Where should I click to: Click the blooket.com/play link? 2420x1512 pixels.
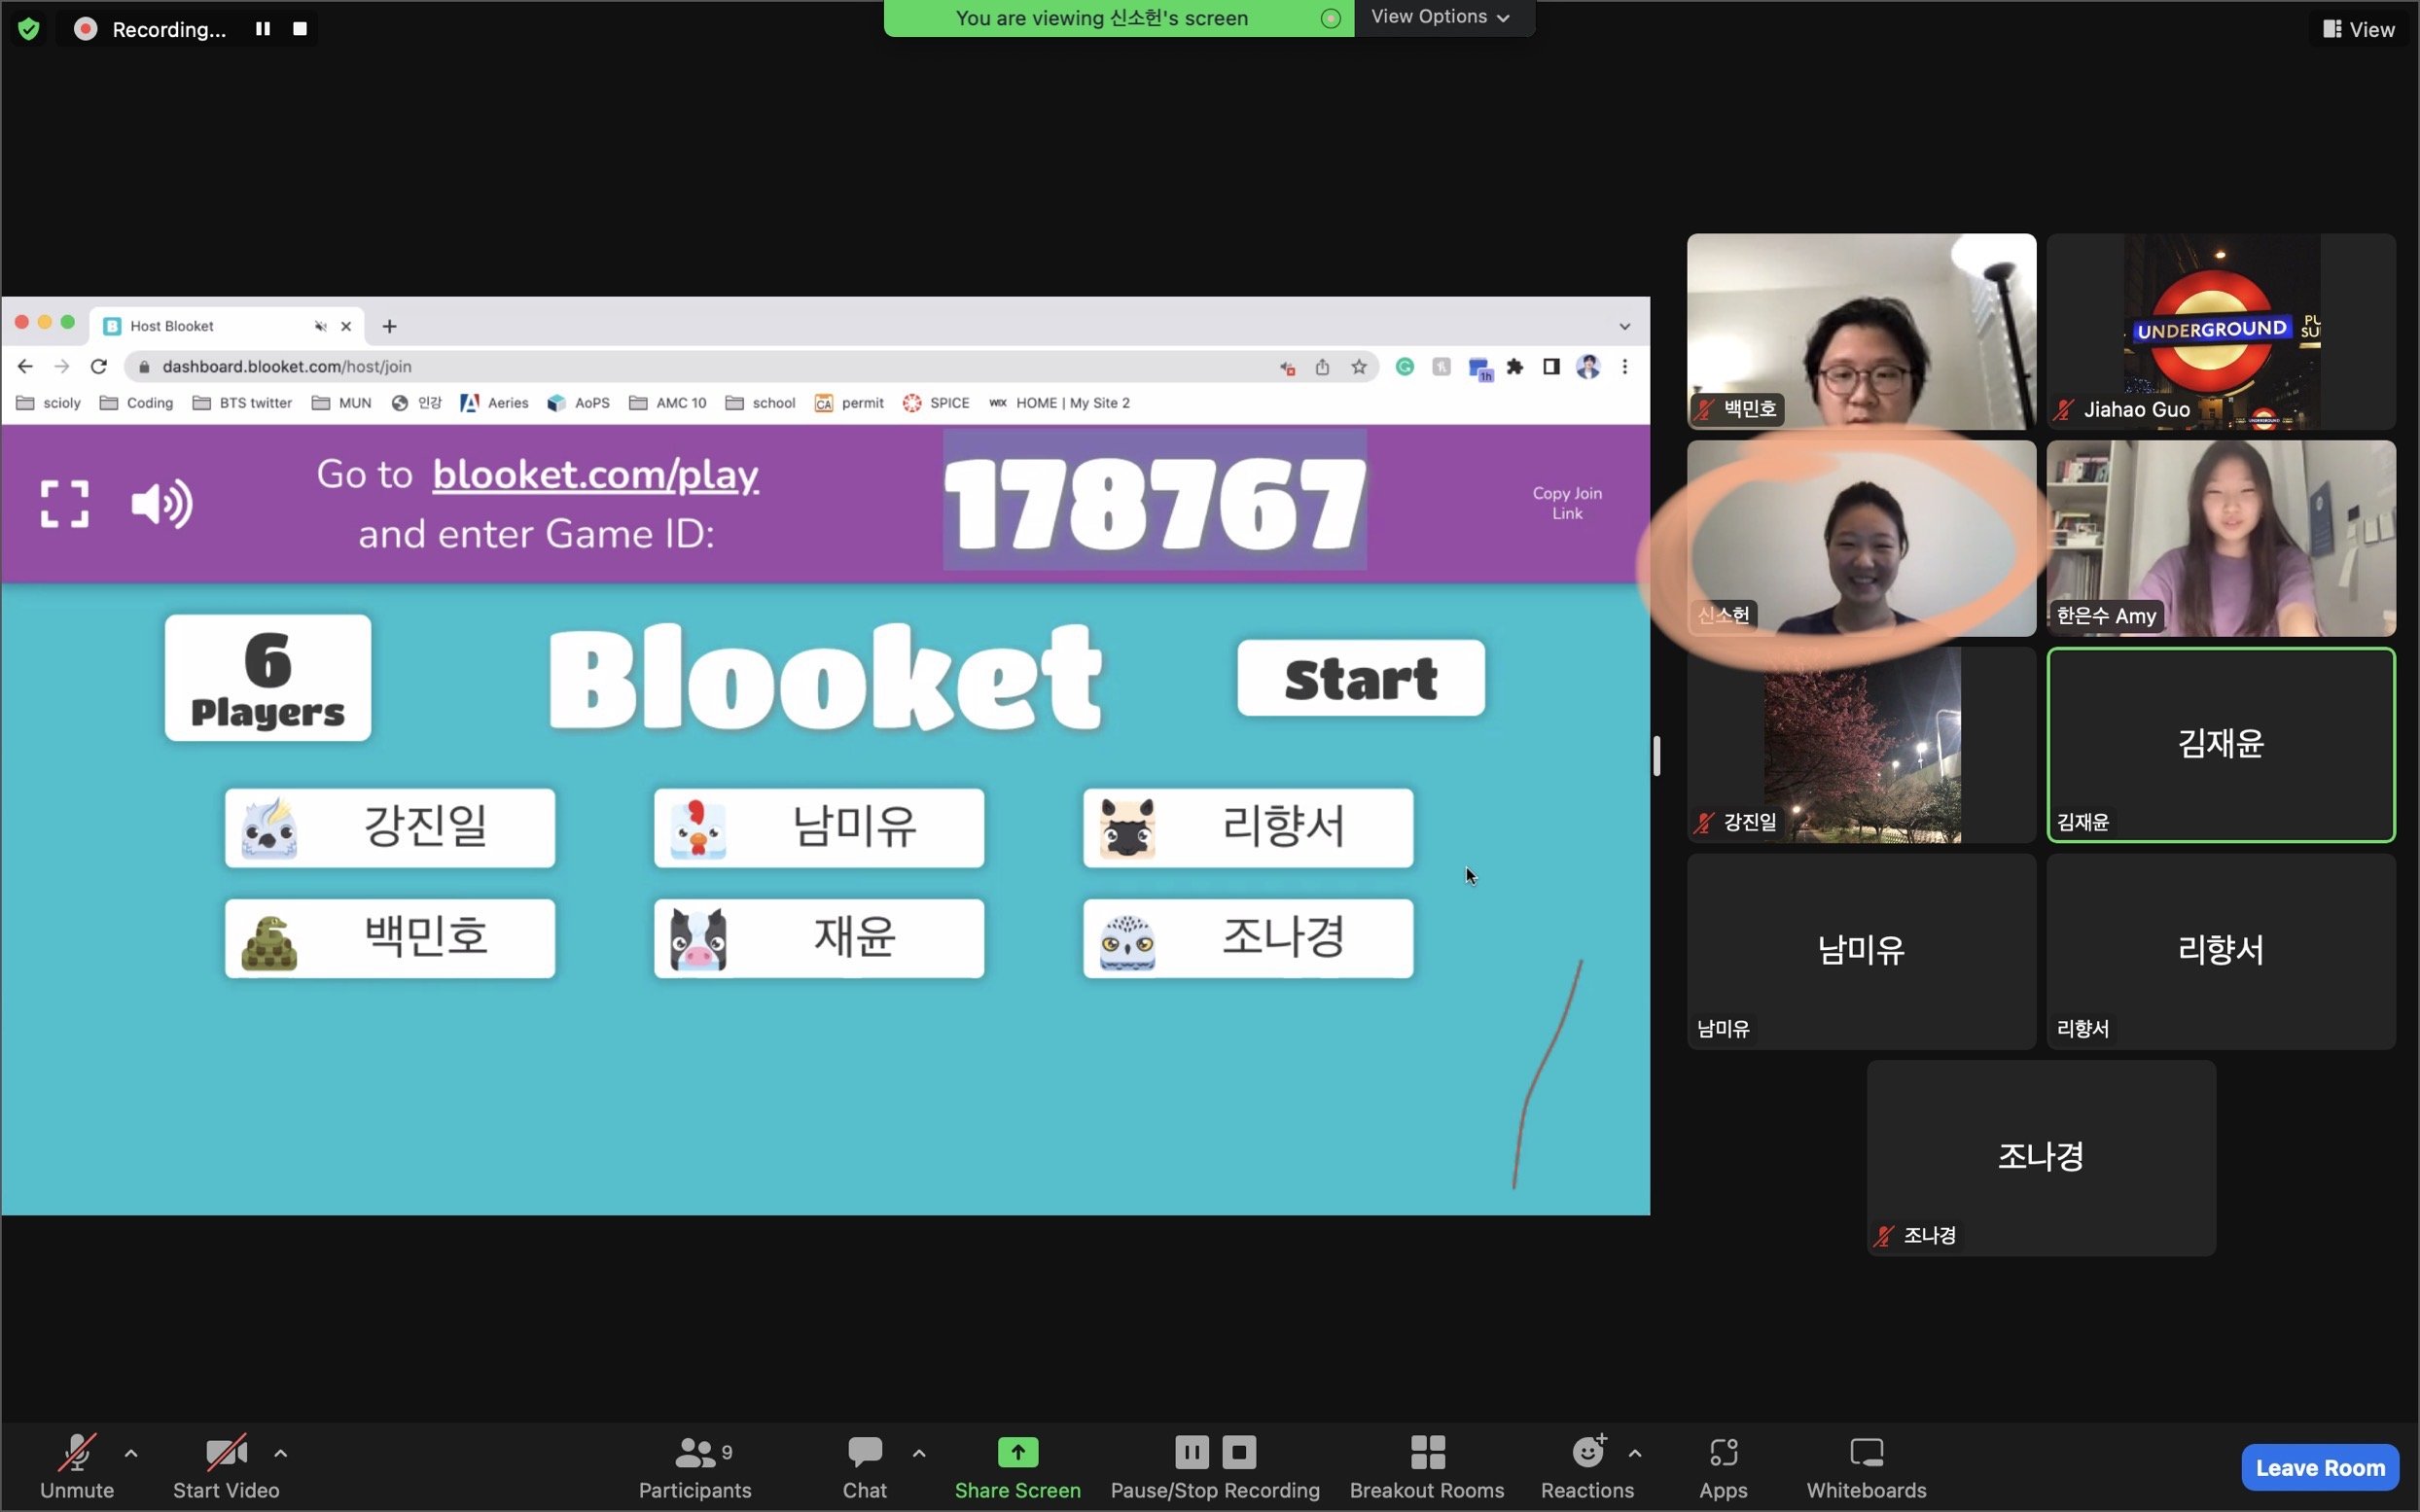coord(595,474)
